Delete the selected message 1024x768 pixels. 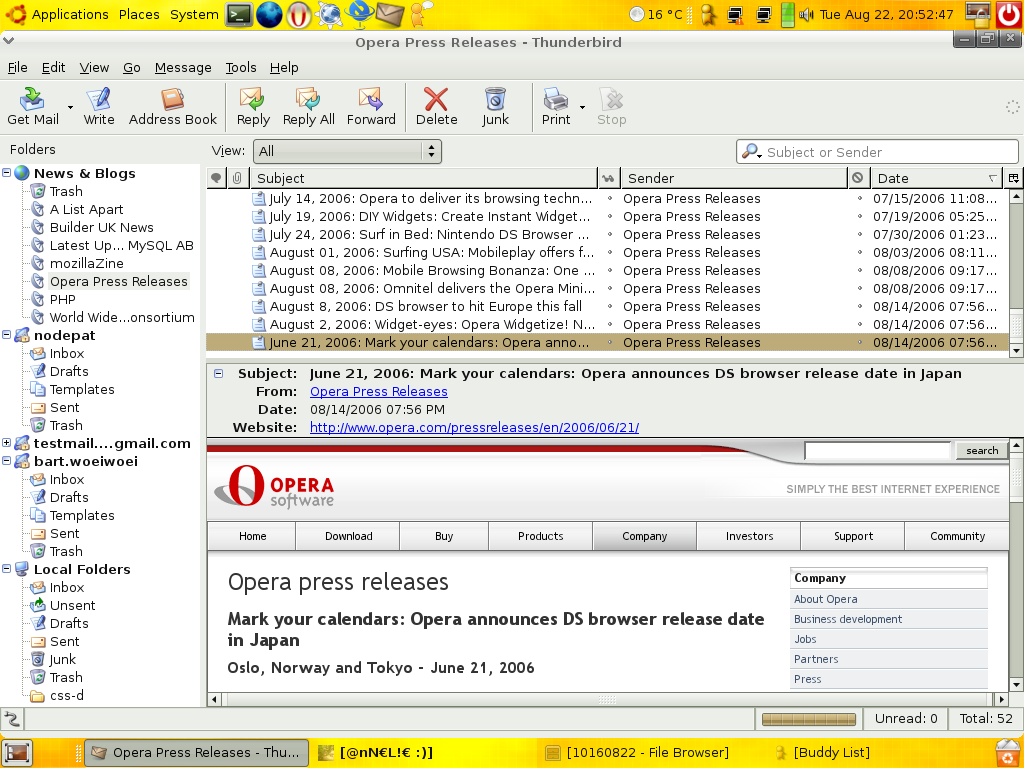436,106
